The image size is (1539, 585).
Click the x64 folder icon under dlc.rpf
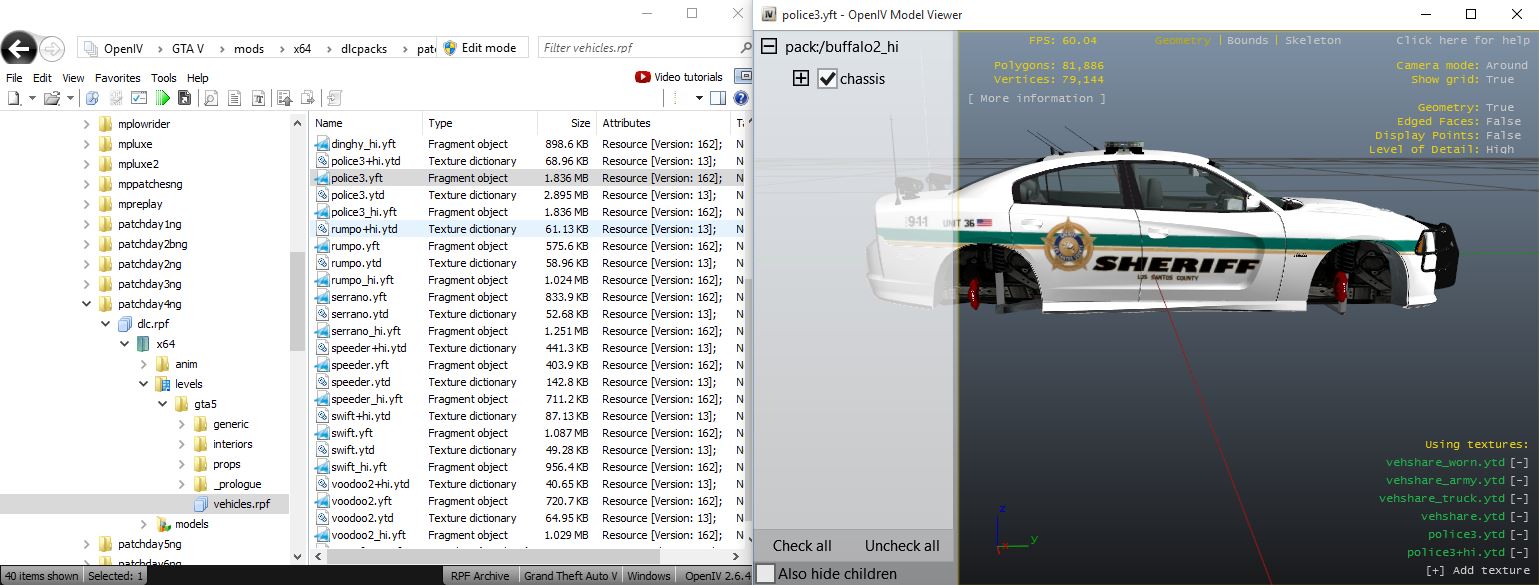143,344
